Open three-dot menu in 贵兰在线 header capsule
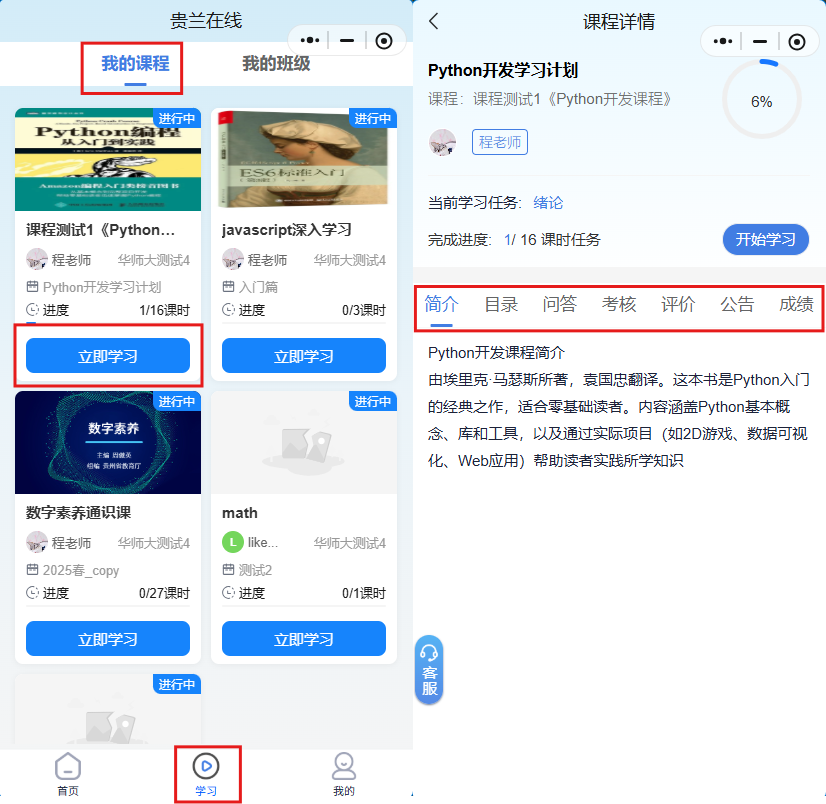826x804 pixels. tap(311, 40)
